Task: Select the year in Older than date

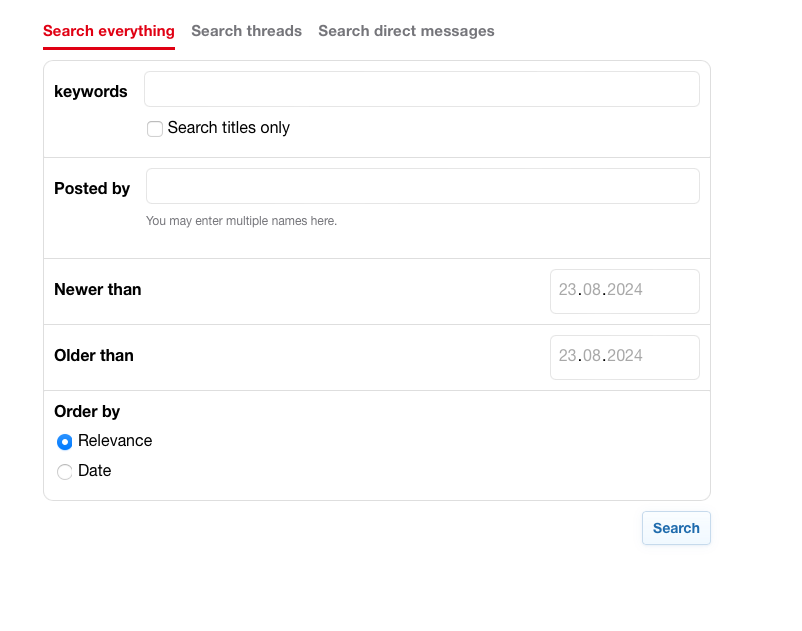Action: [x=625, y=356]
